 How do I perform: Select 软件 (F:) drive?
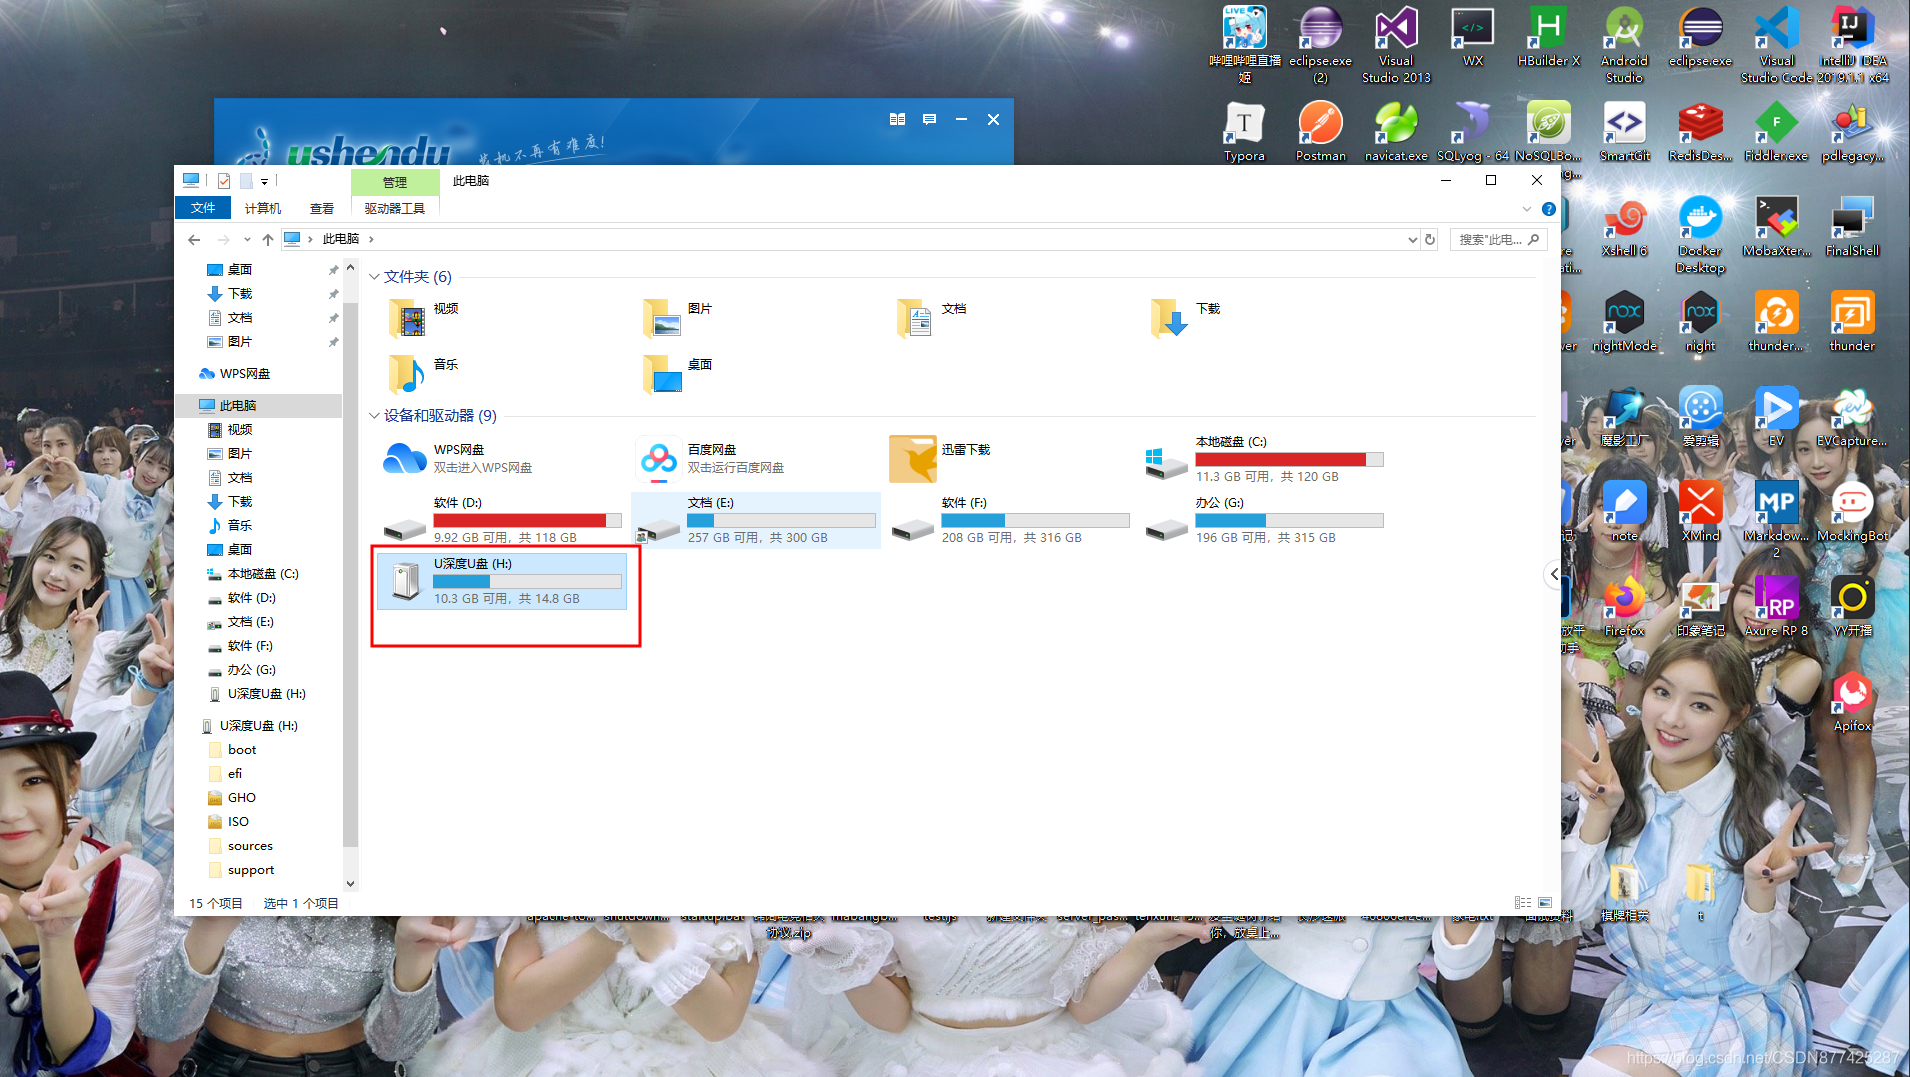coord(1011,520)
